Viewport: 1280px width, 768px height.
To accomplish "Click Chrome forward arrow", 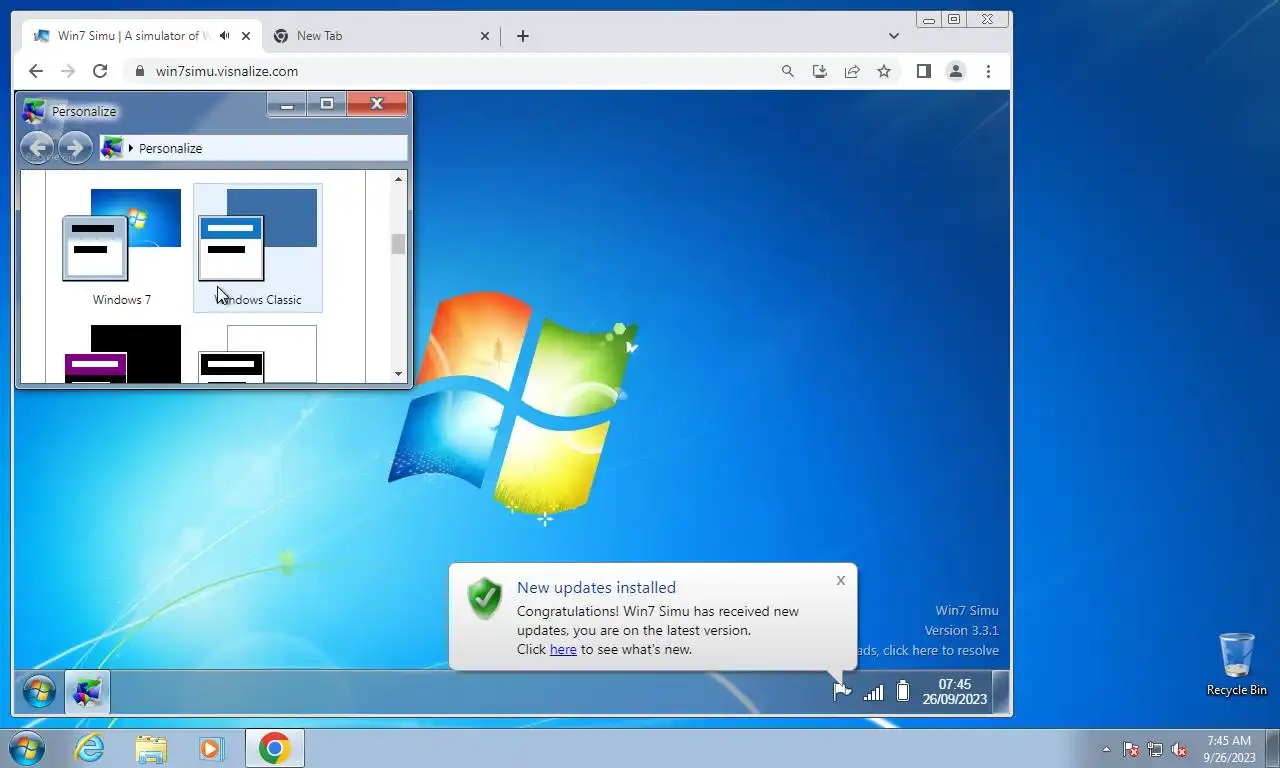I will (x=68, y=71).
